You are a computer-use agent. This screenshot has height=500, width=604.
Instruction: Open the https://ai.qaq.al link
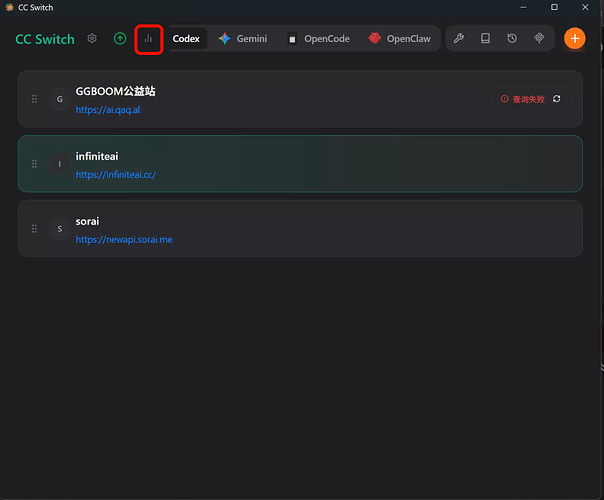[108, 110]
